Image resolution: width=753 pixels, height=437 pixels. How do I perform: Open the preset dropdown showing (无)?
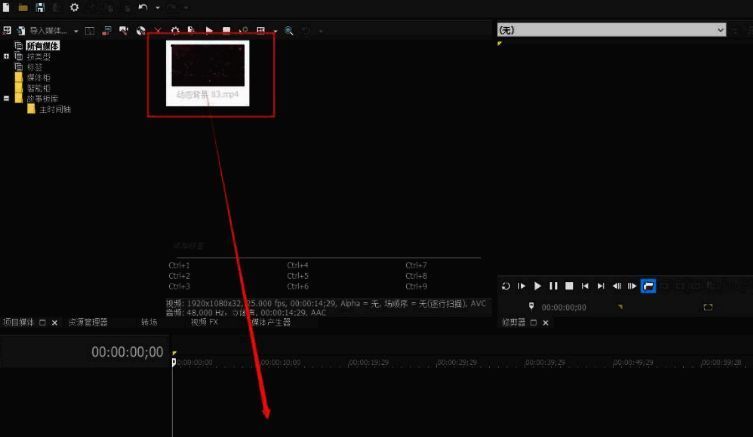pos(611,30)
